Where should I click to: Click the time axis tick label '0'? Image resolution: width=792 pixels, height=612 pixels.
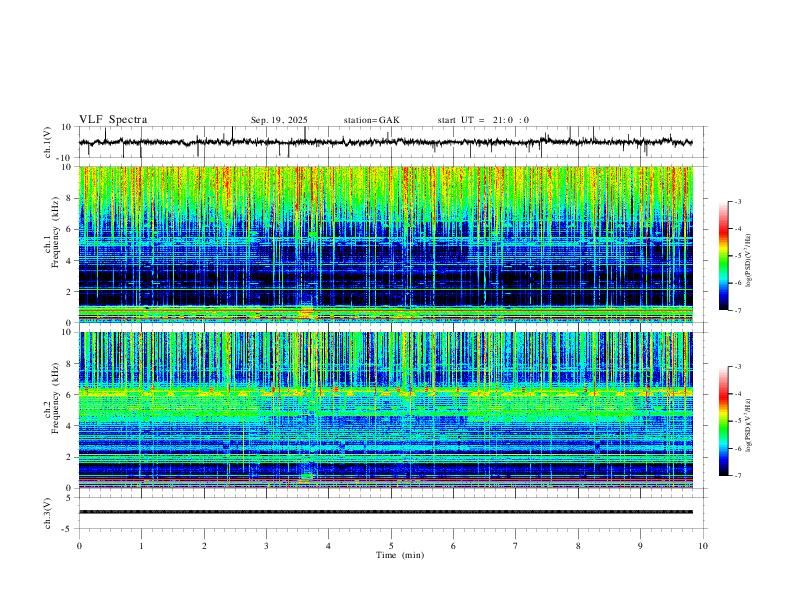(79, 546)
